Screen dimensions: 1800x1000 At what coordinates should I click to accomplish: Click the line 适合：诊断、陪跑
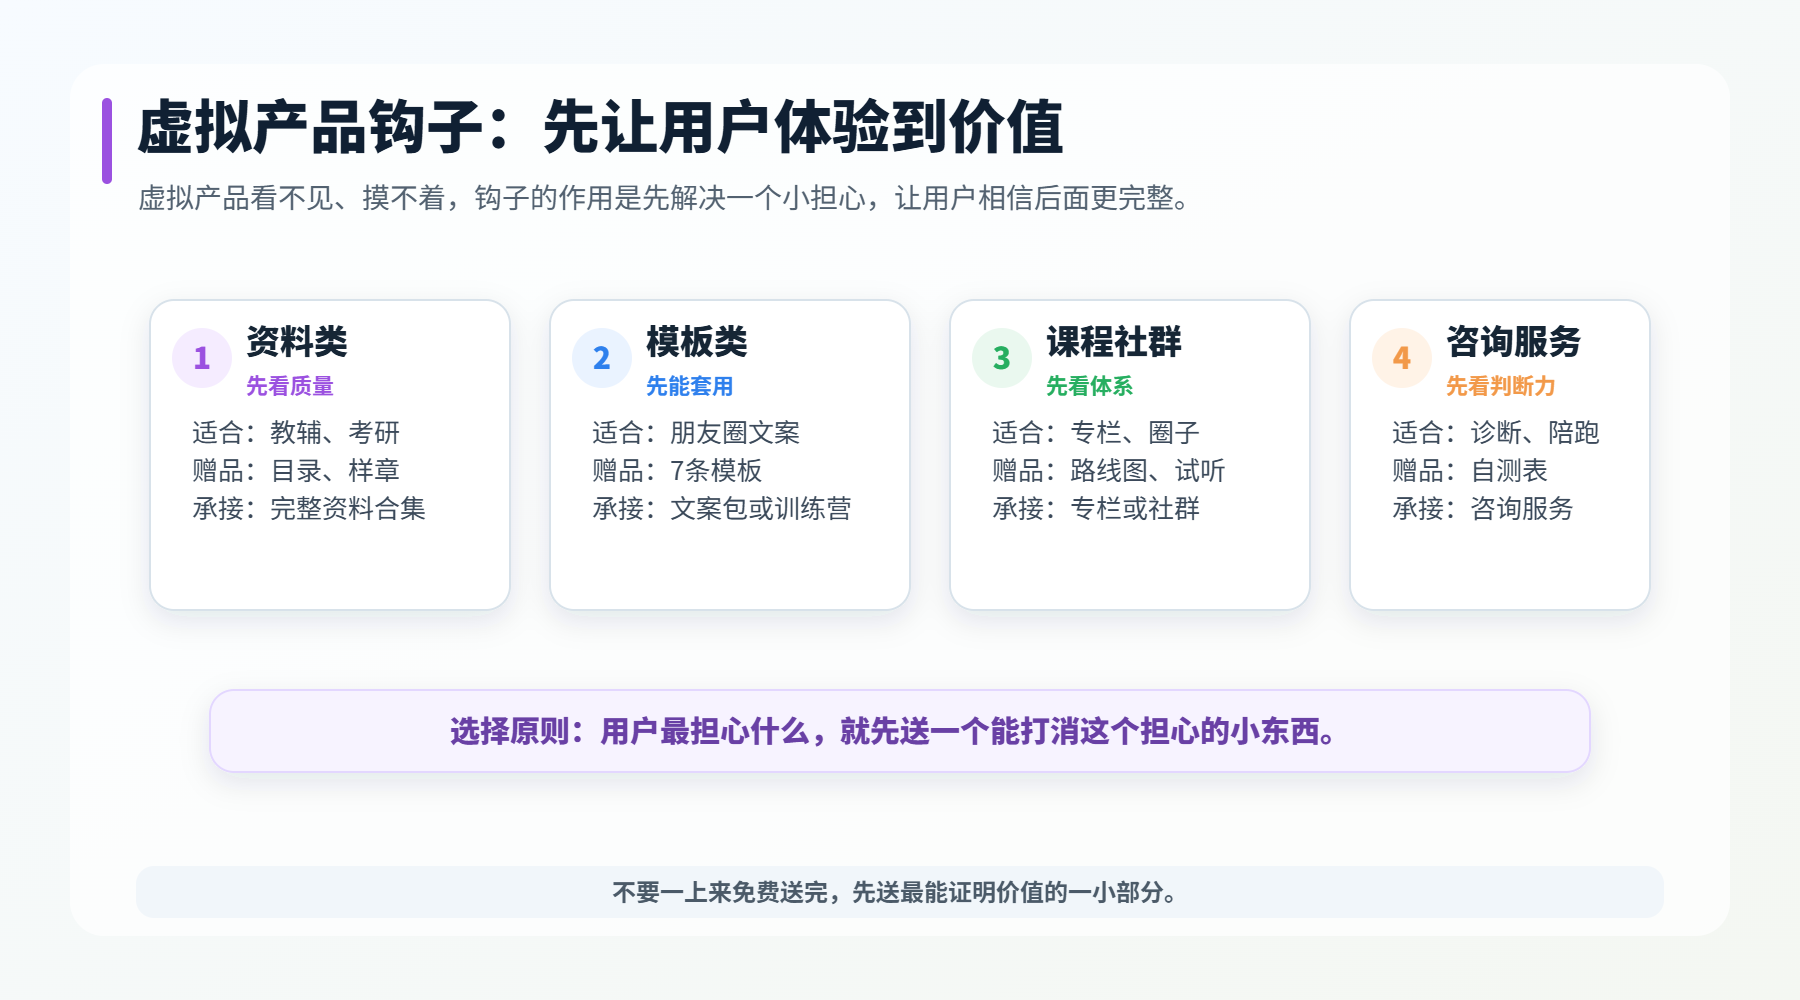1496,433
